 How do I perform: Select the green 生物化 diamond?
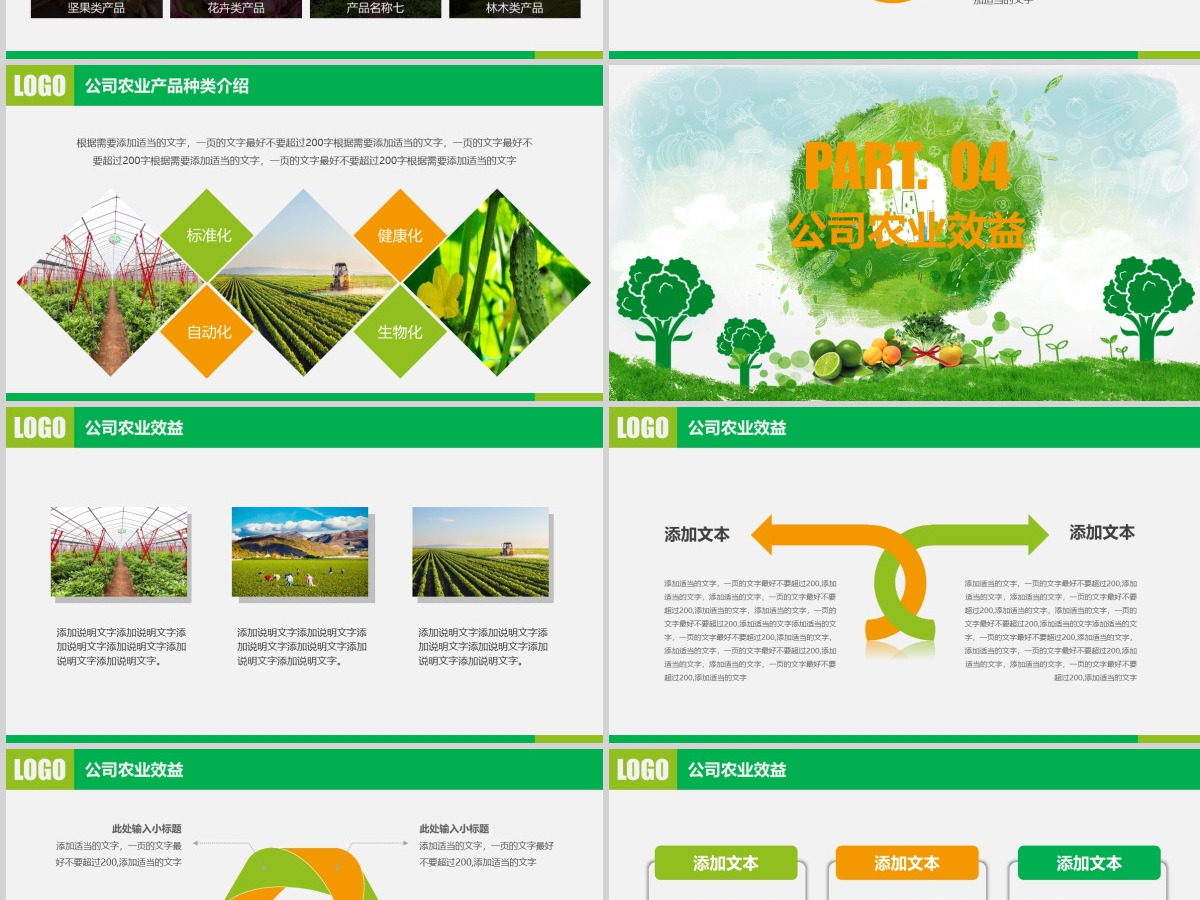pyautogui.click(x=400, y=331)
